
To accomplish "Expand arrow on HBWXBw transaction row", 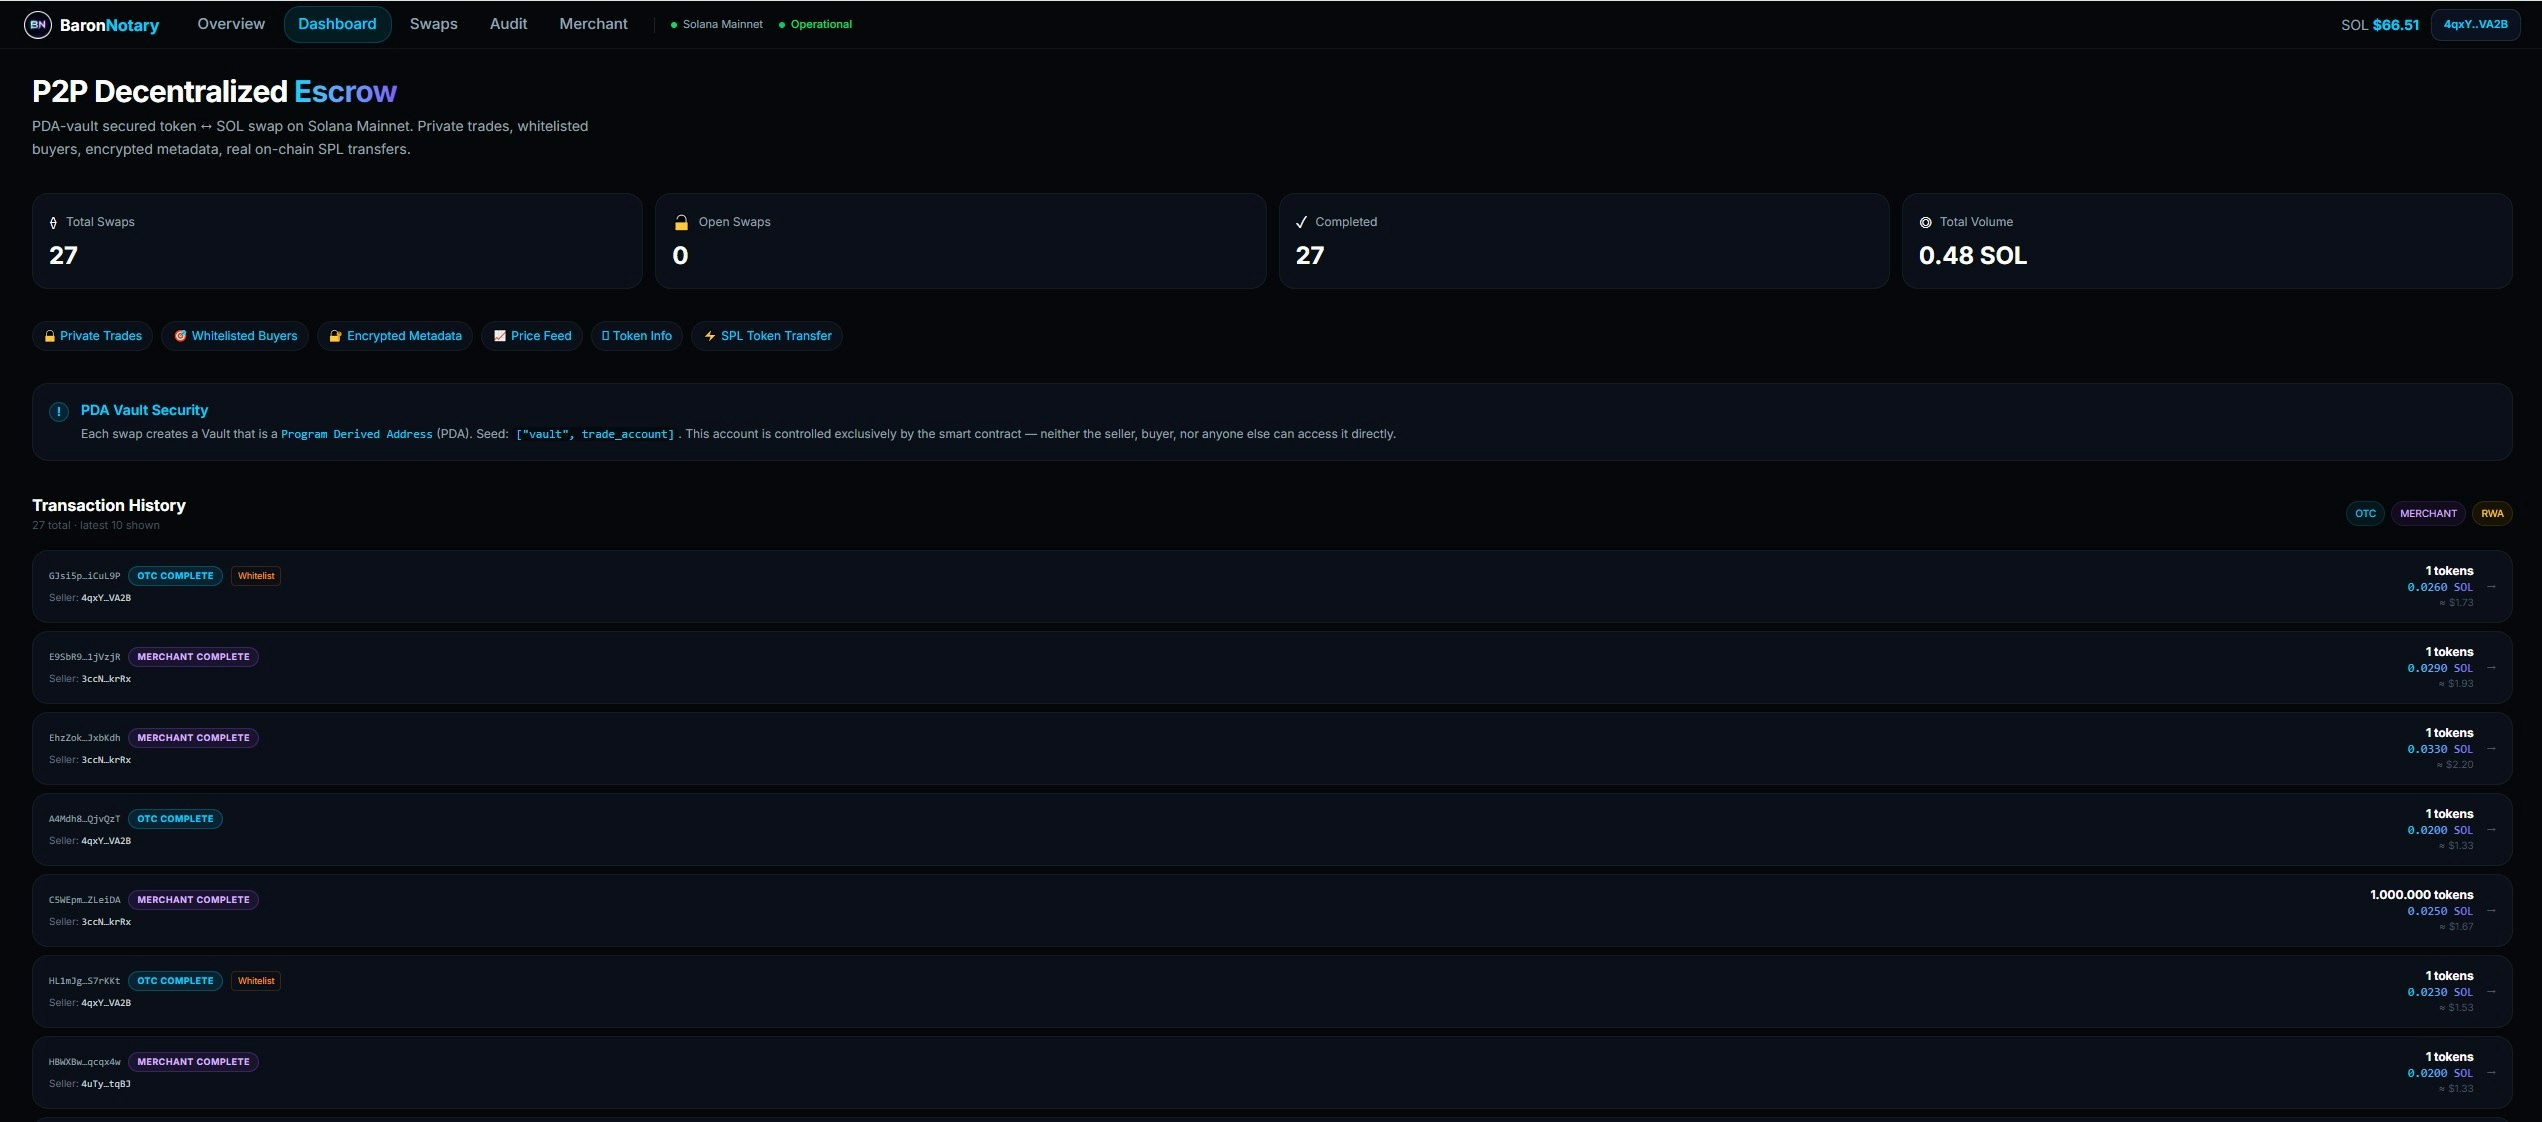I will tap(2491, 1073).
